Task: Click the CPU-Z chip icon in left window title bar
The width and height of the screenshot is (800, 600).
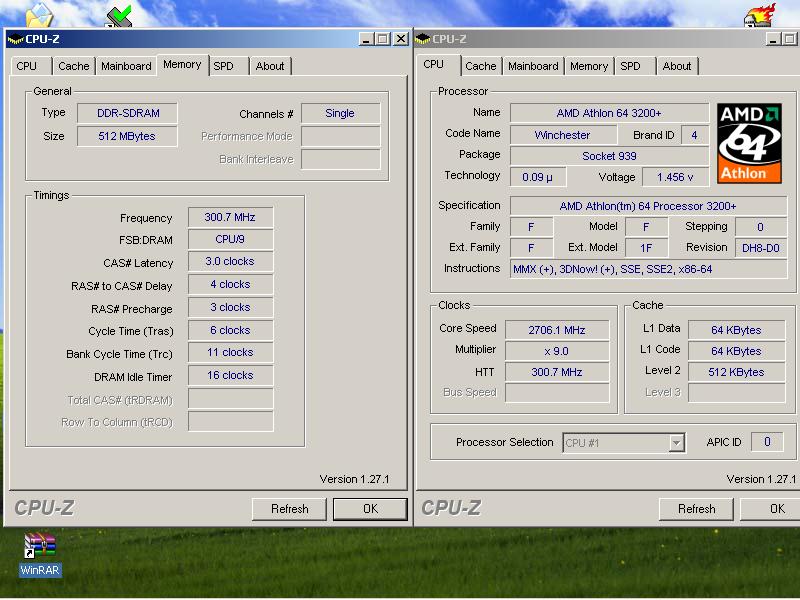Action: coord(15,39)
